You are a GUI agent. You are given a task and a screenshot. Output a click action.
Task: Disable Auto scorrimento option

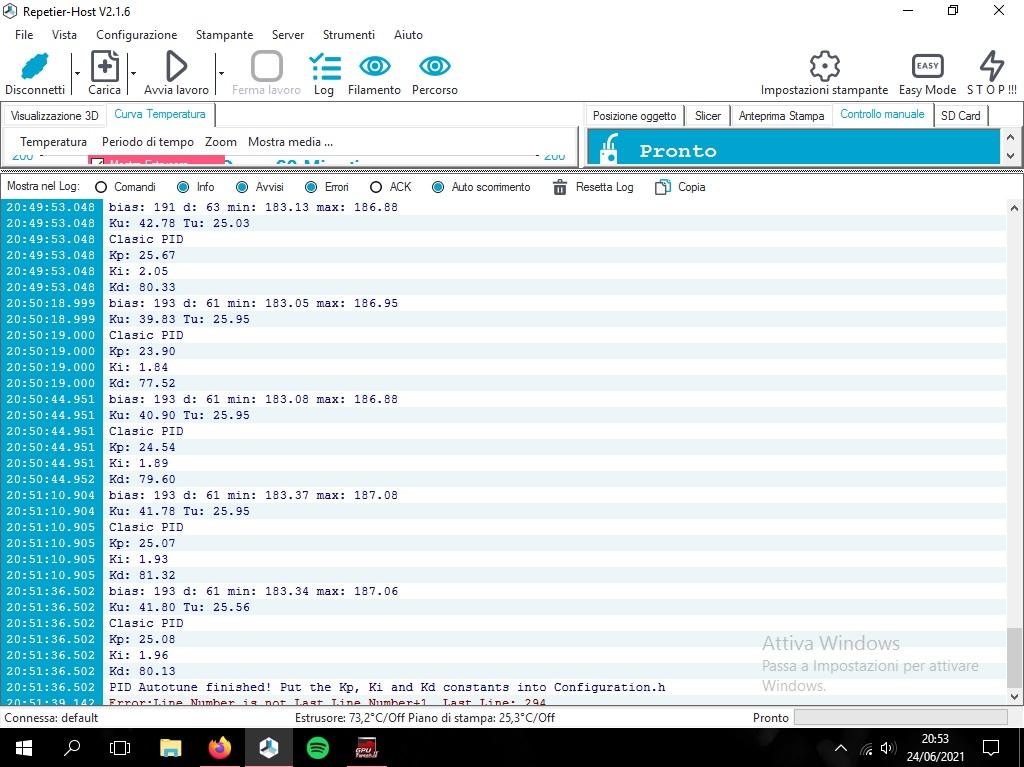(x=438, y=188)
